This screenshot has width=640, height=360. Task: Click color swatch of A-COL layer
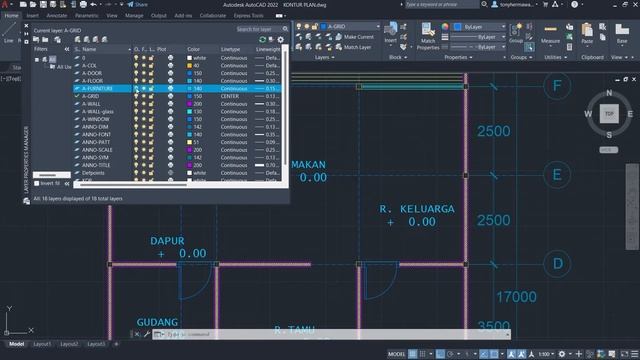(x=189, y=65)
